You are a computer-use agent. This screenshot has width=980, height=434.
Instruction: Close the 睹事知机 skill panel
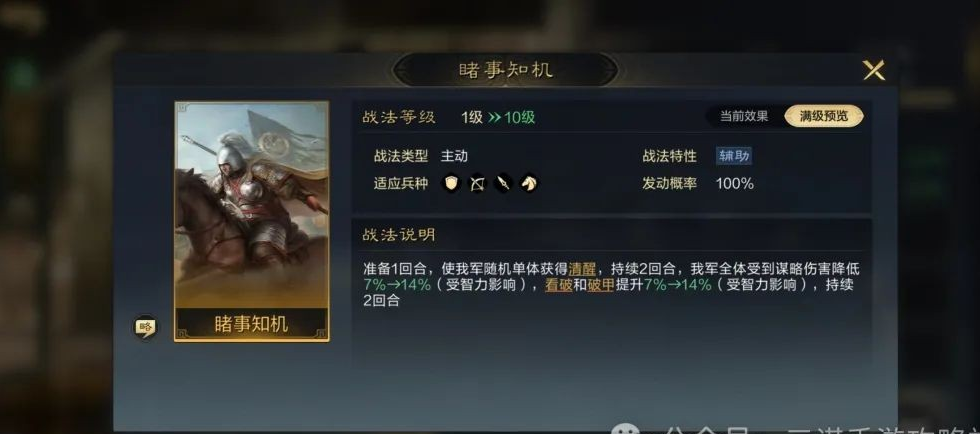tap(874, 70)
